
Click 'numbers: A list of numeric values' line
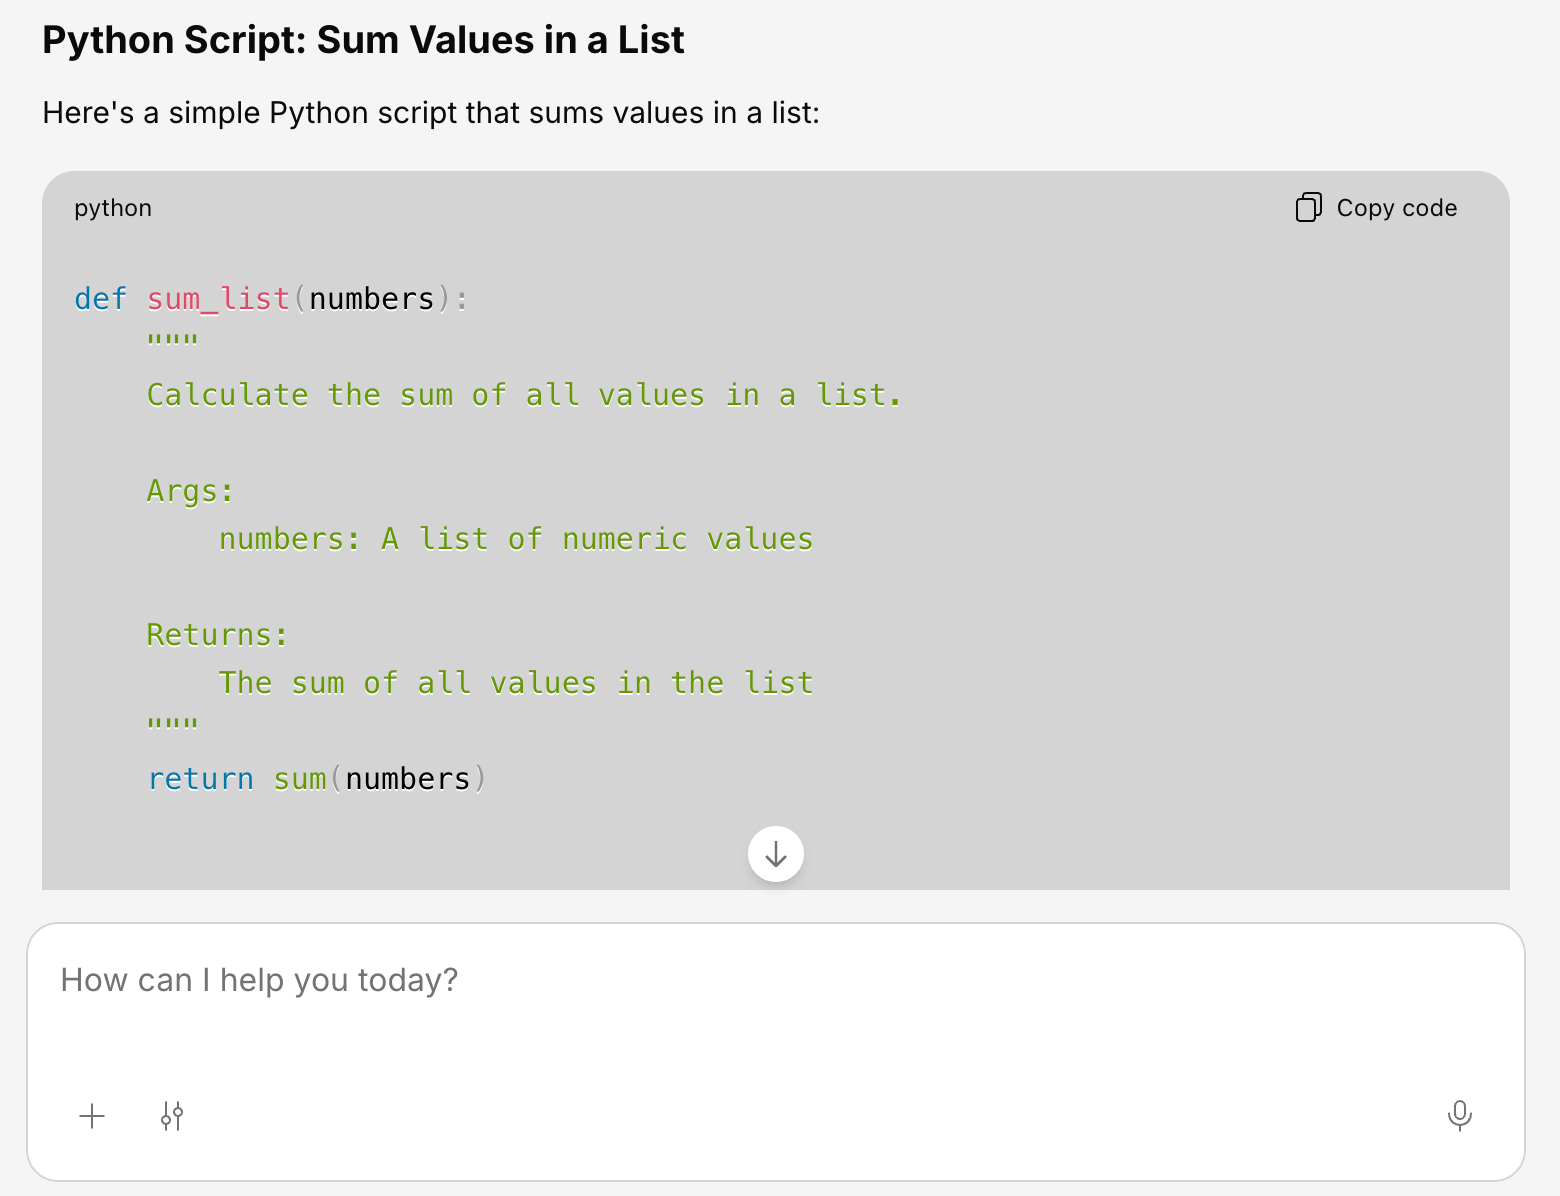click(x=515, y=539)
